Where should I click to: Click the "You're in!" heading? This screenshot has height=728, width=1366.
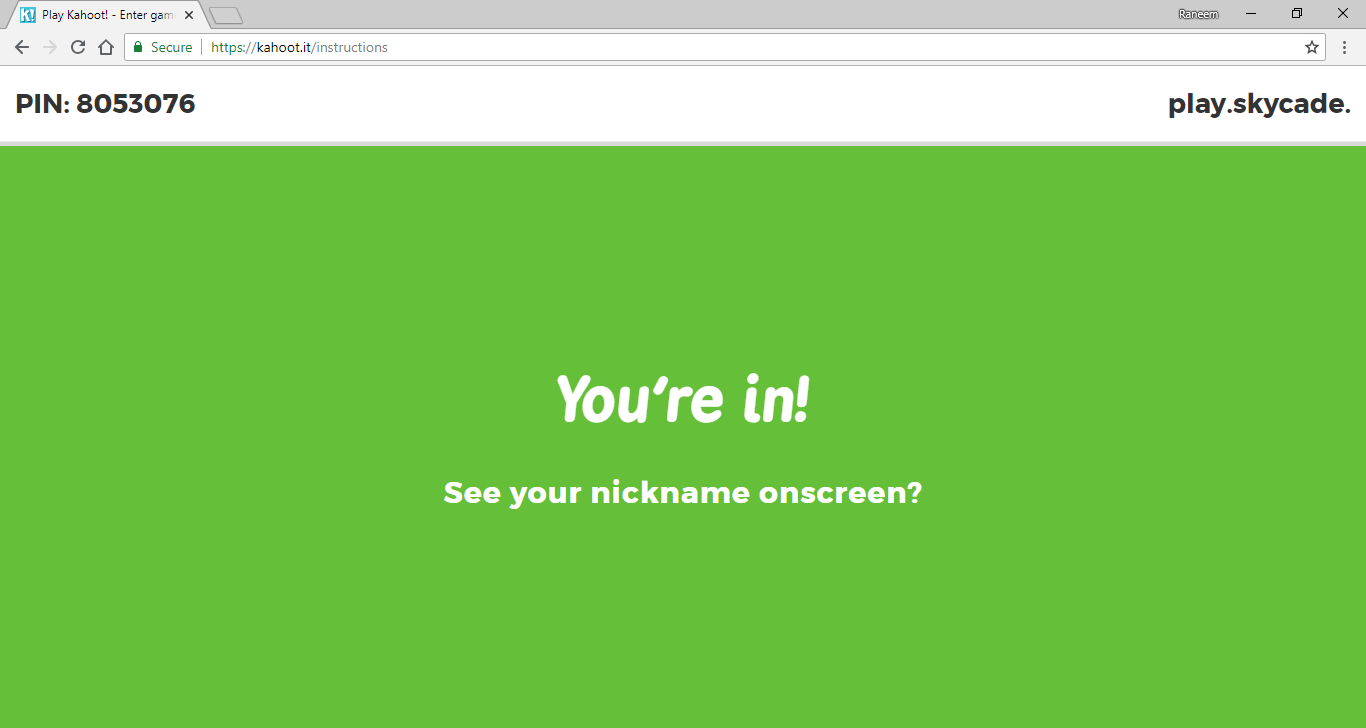(x=682, y=398)
